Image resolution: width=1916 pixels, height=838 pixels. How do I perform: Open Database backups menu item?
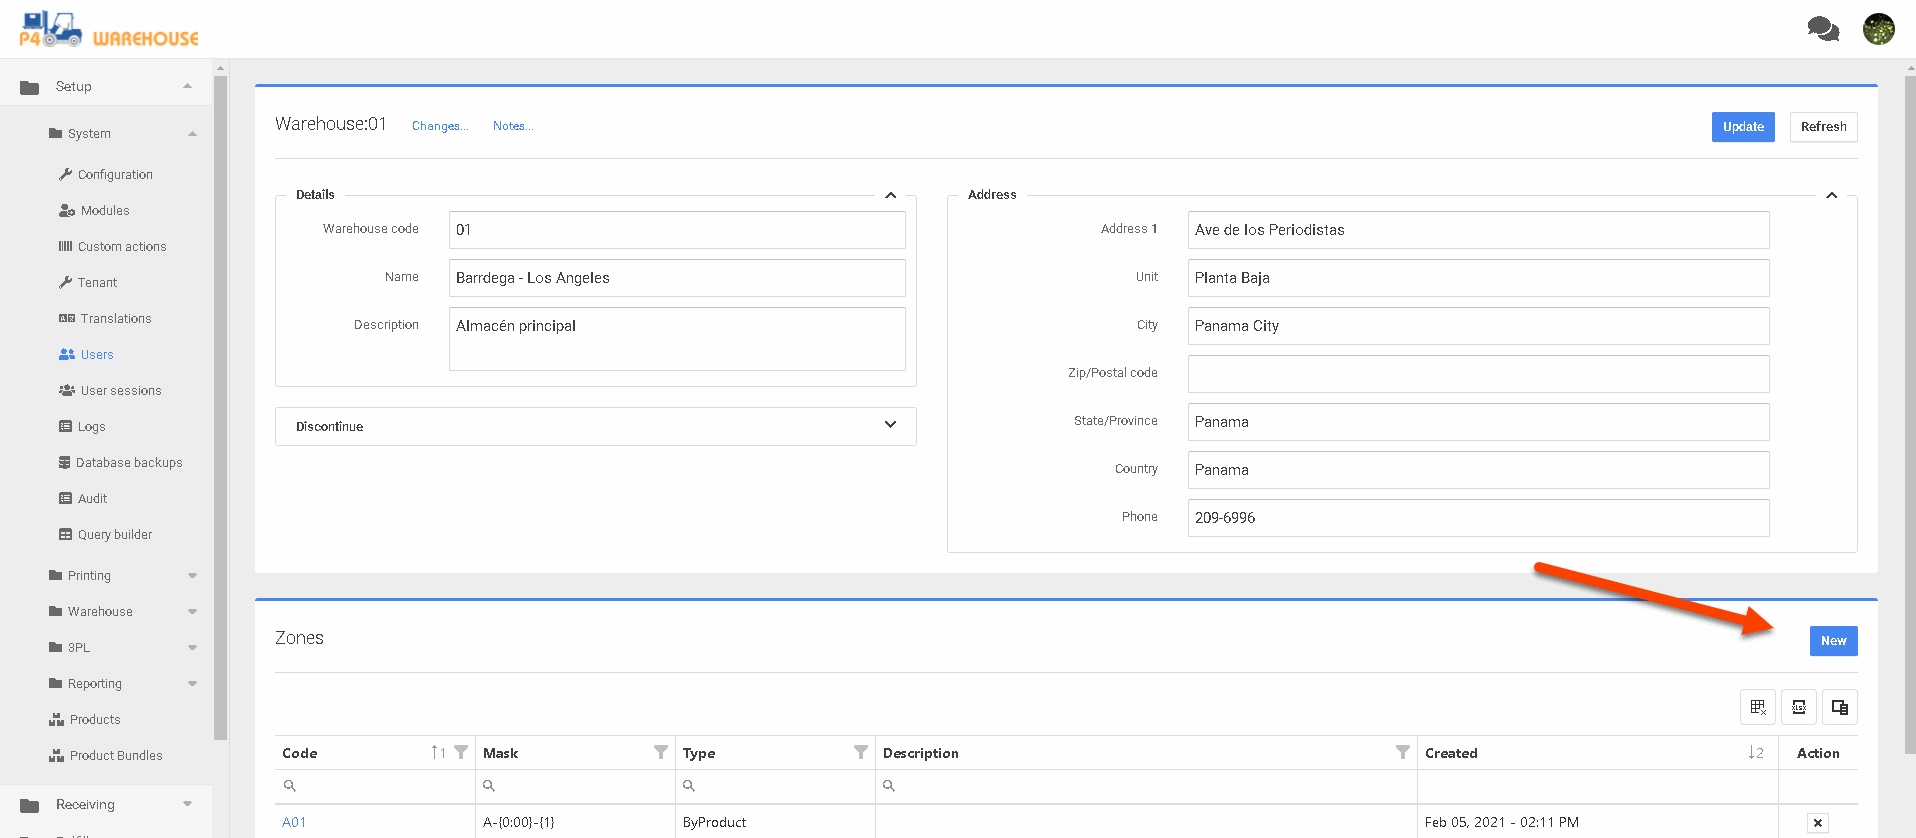click(129, 462)
